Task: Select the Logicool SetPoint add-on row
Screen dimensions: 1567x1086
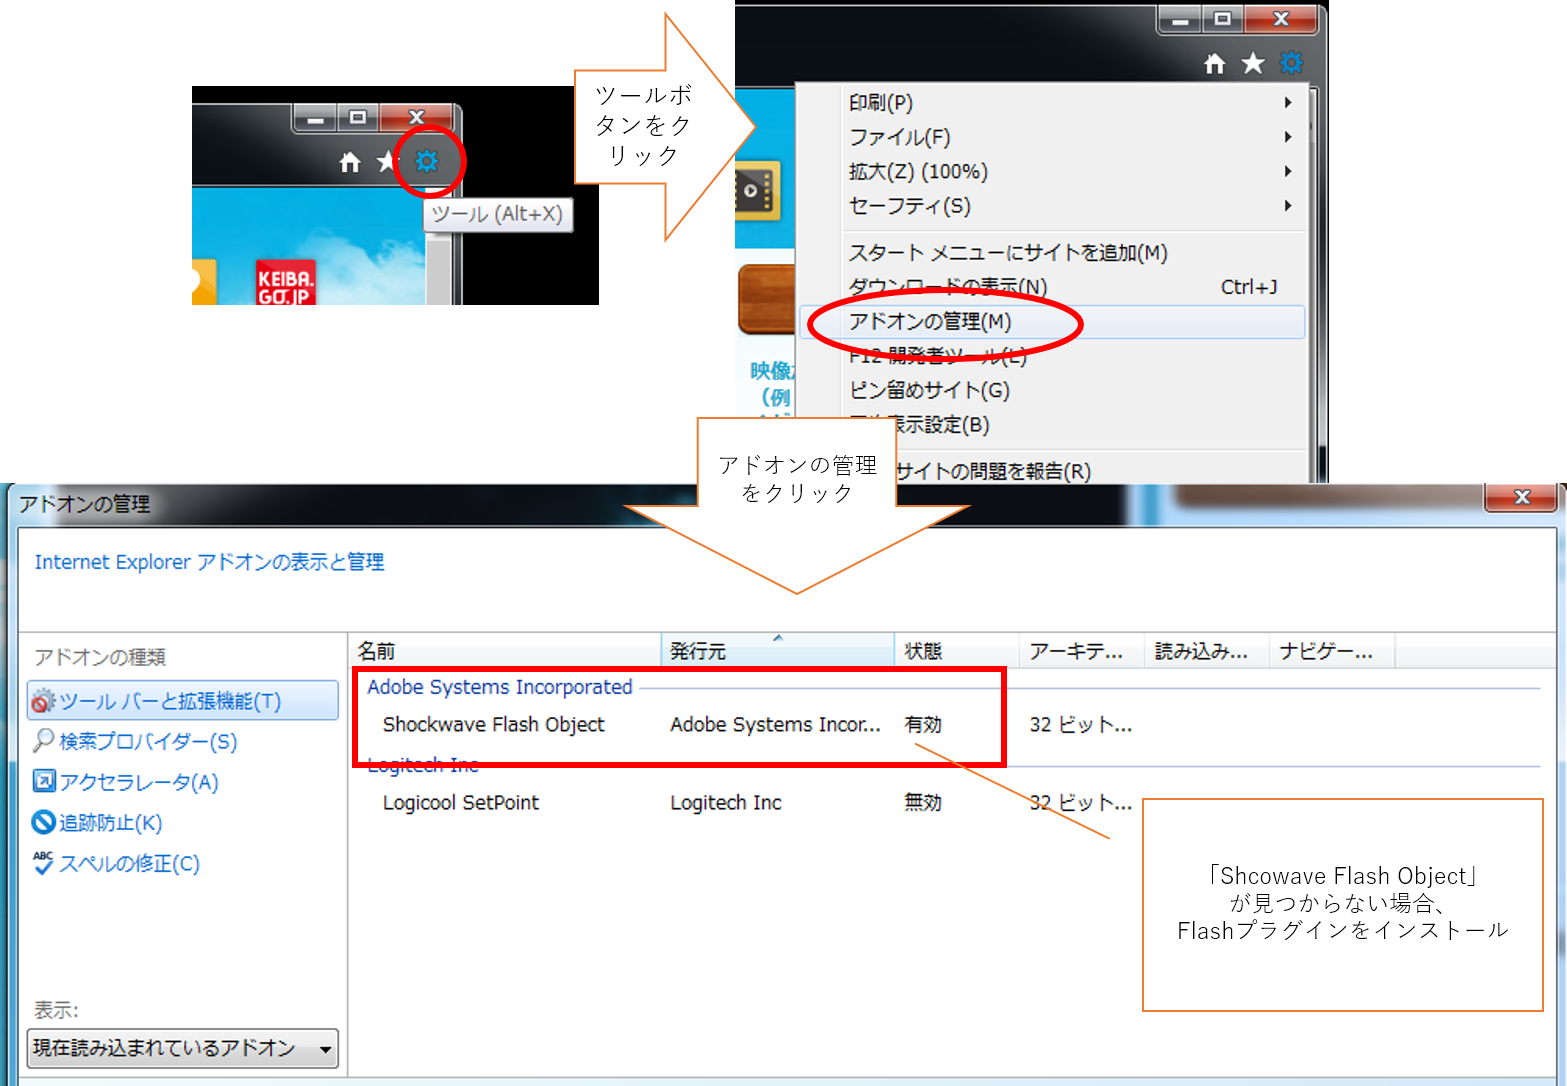Action: pyautogui.click(x=460, y=803)
